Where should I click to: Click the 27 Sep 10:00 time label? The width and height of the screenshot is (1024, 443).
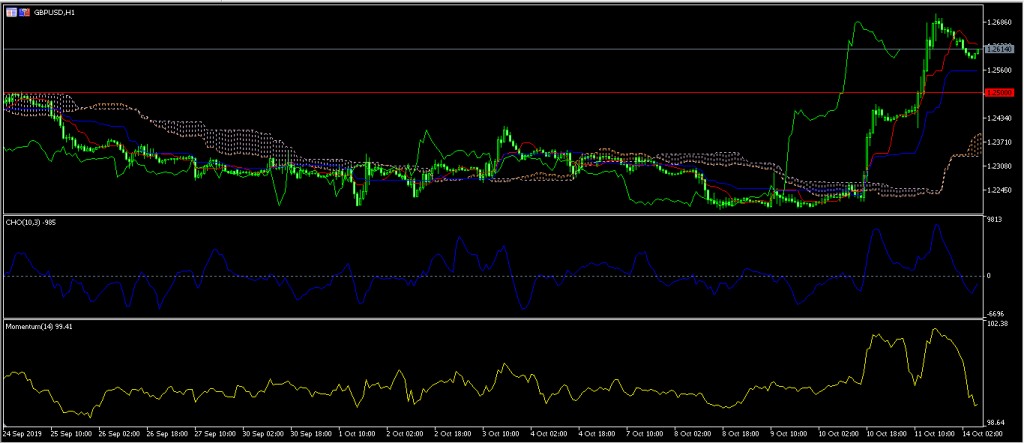215,433
